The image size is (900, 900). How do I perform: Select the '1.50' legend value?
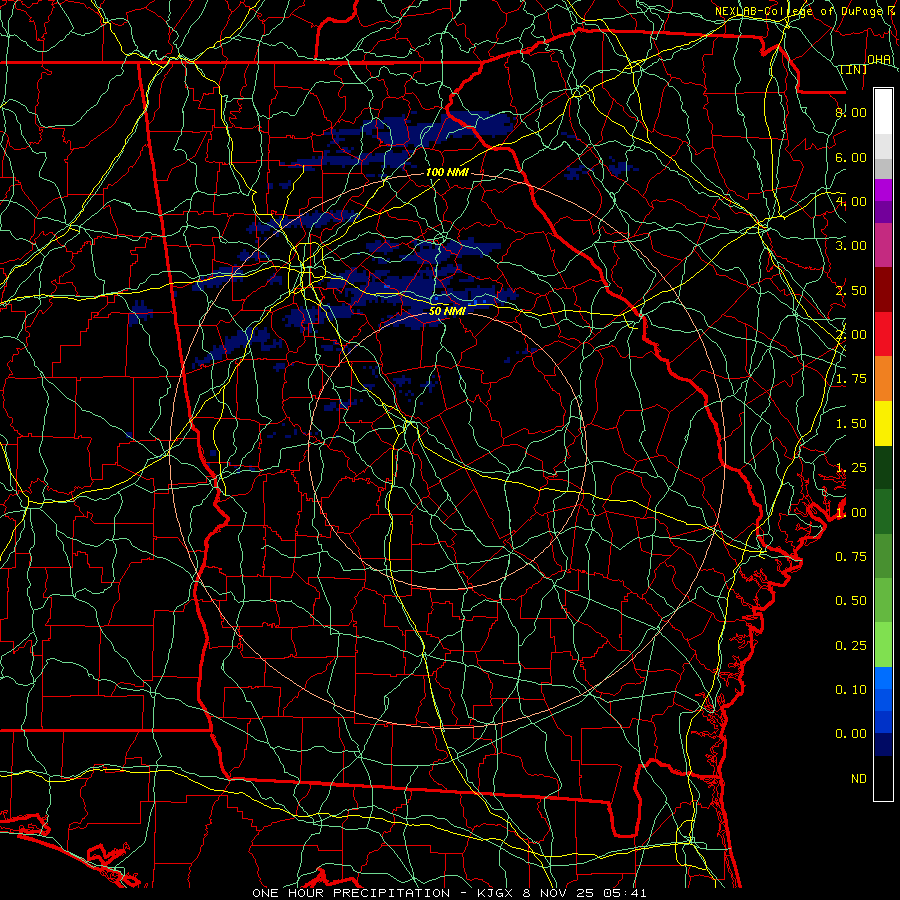(851, 424)
